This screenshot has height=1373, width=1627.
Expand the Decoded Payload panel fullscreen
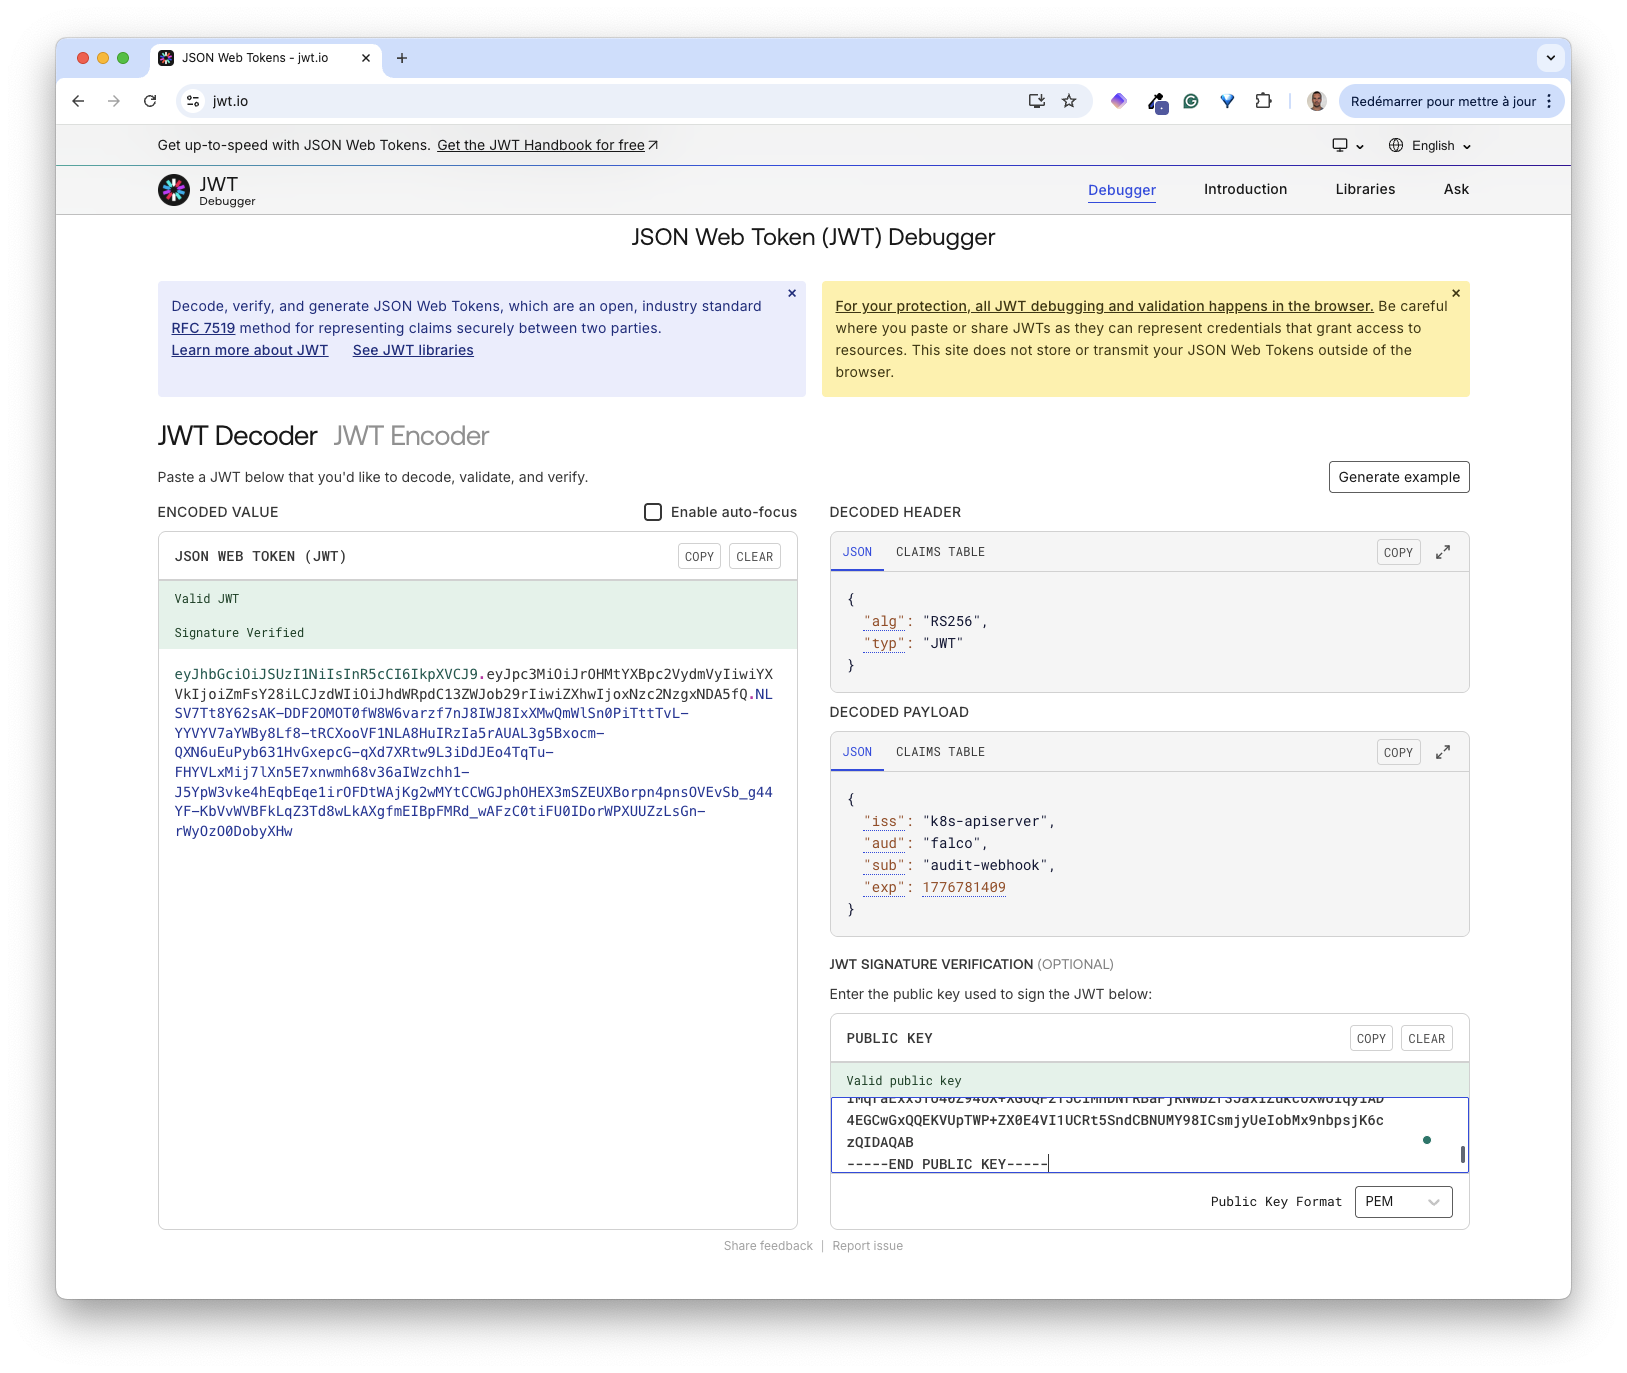pos(1443,752)
